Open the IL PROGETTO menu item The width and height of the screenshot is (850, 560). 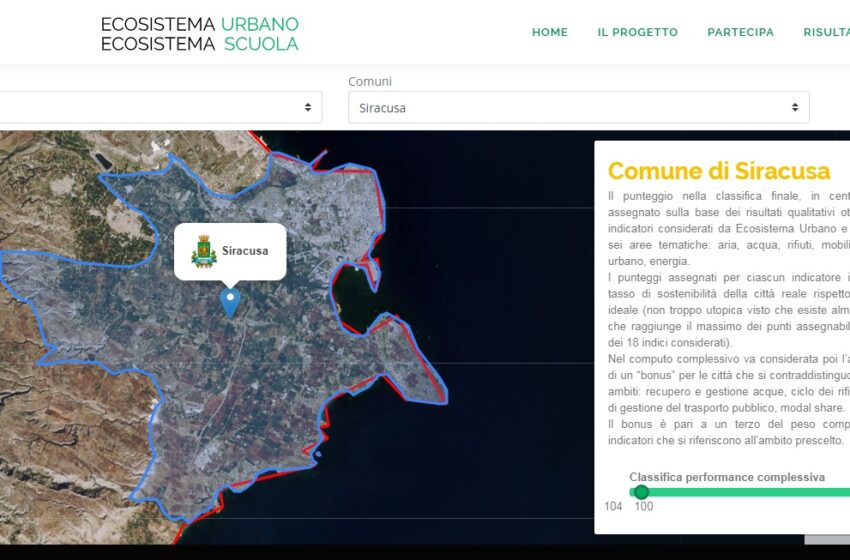[637, 32]
